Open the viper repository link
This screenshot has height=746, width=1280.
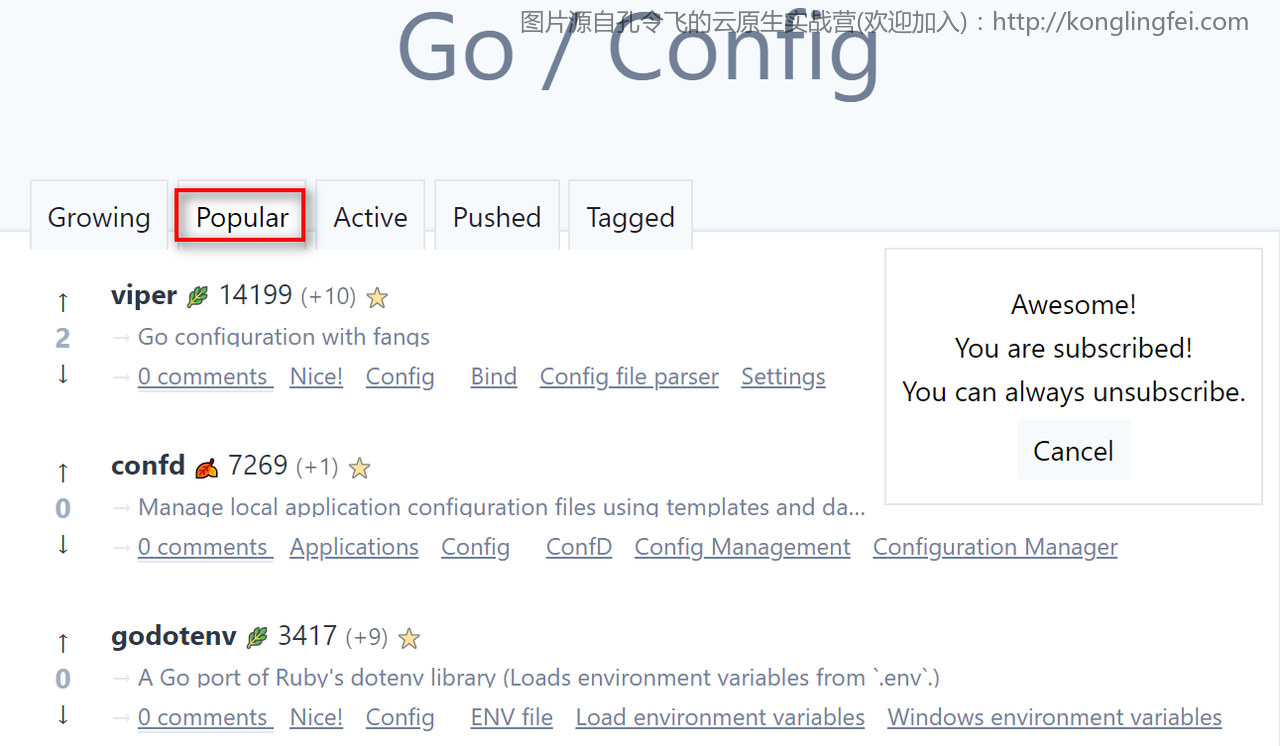[x=144, y=295]
